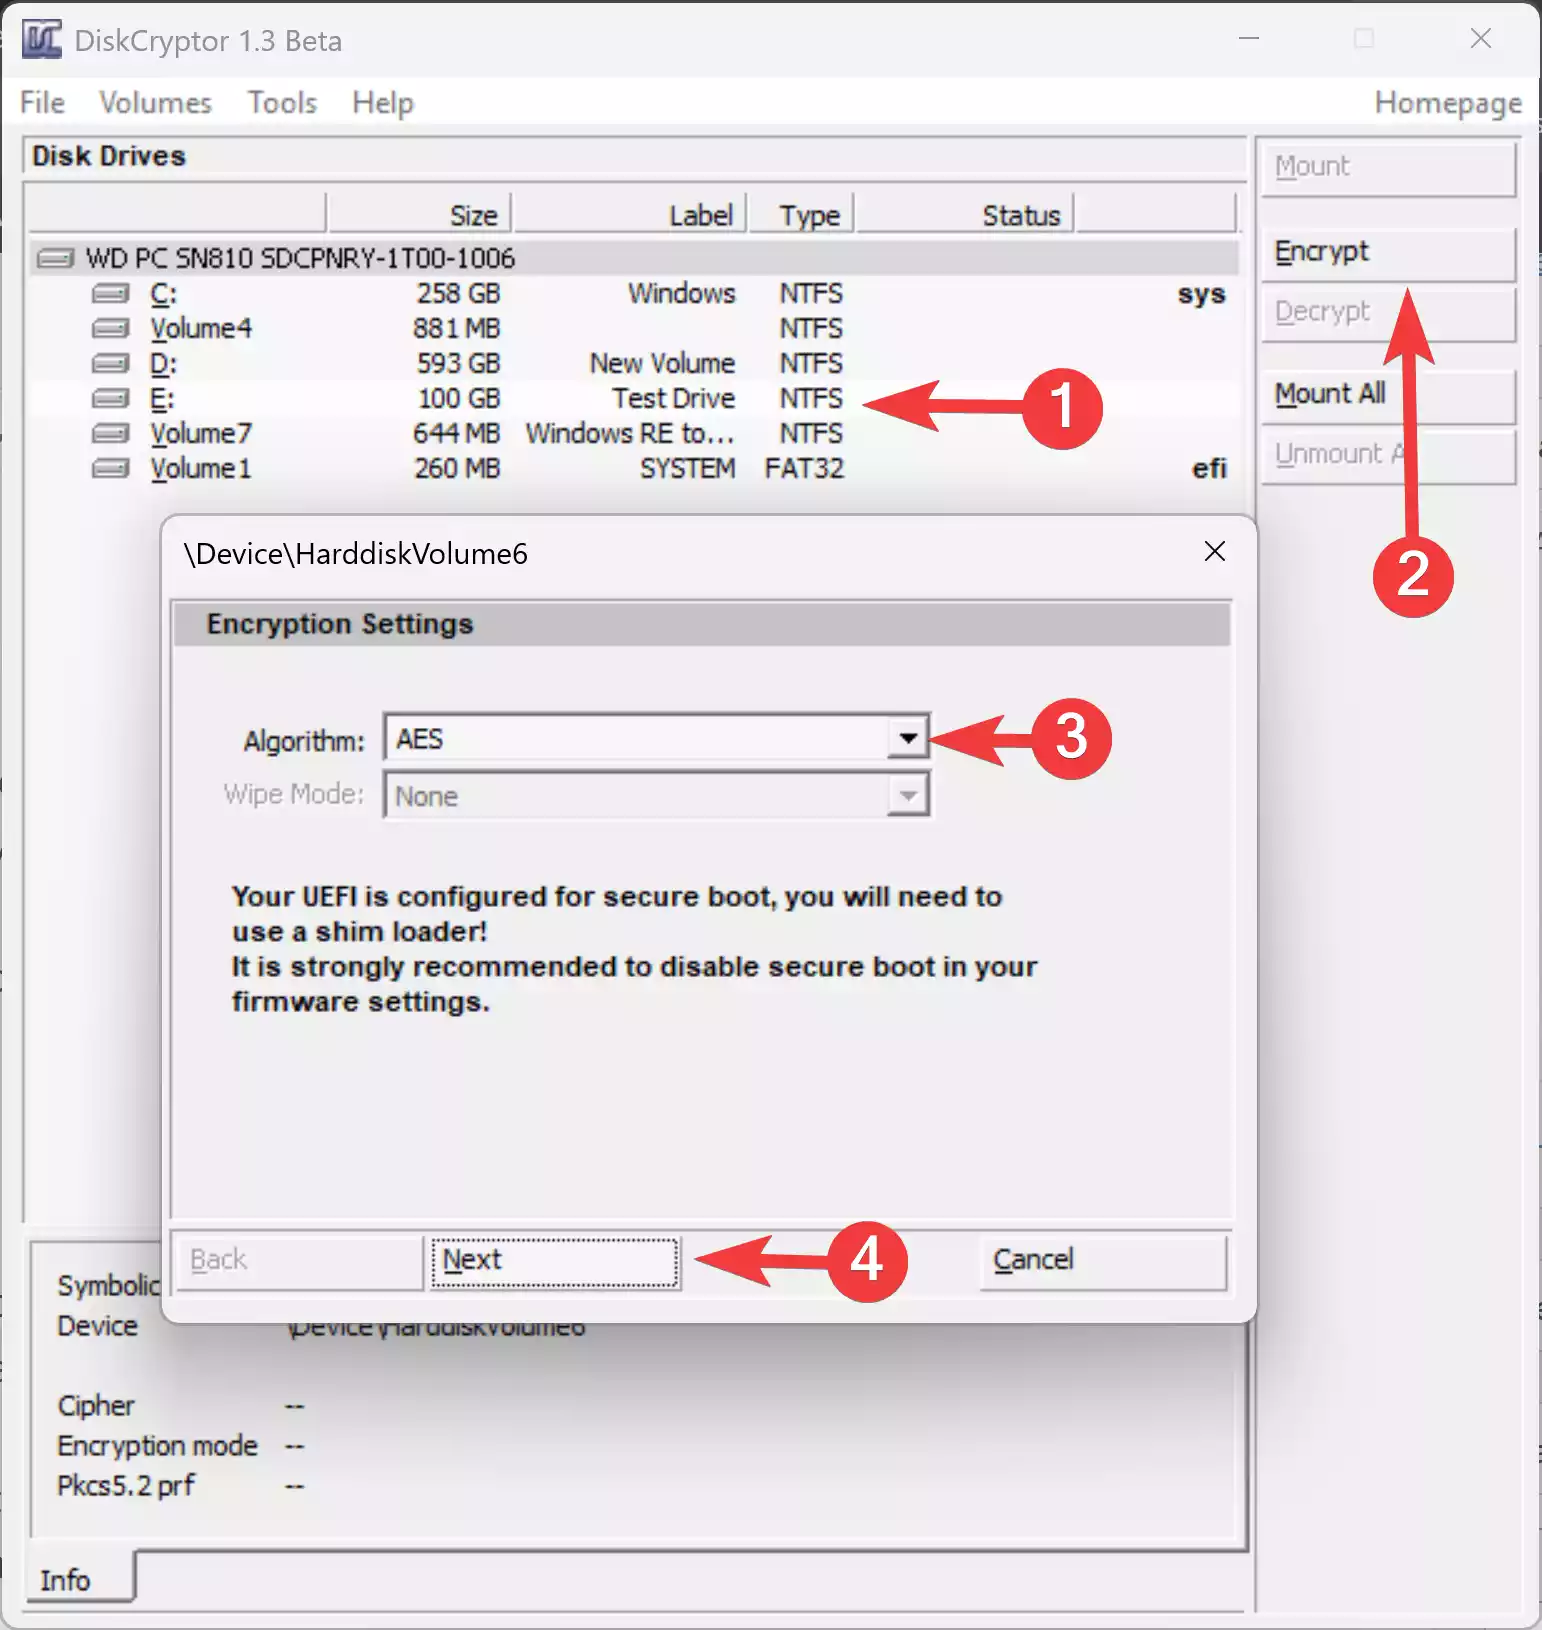Select the E: volume row

(x=635, y=399)
